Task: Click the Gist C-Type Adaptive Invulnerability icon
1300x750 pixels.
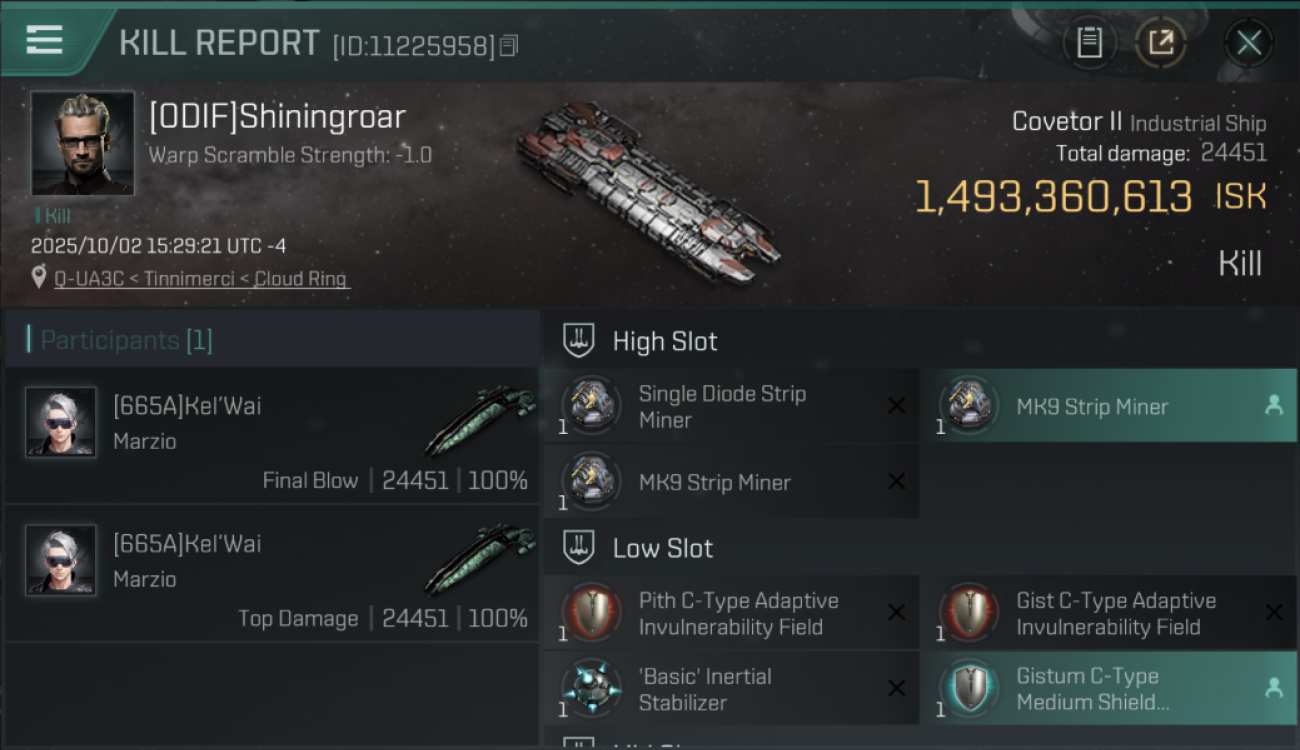Action: tap(968, 613)
